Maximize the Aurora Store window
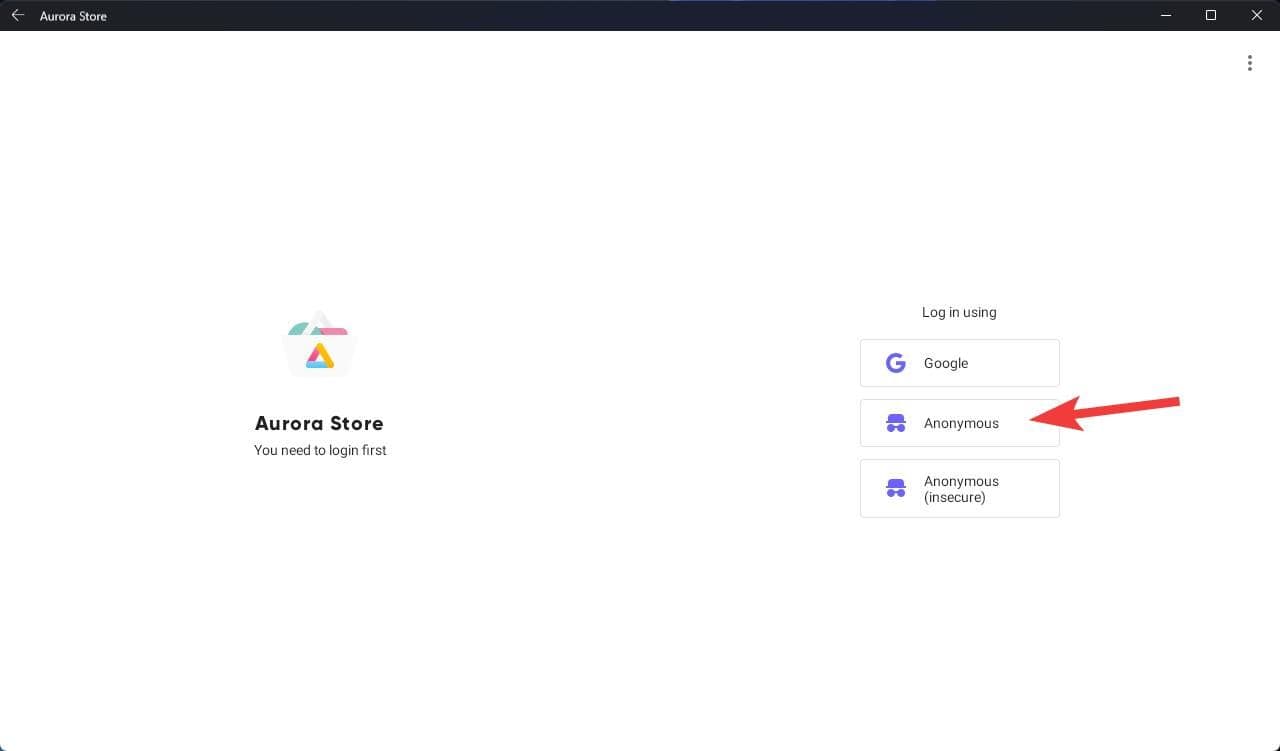Image resolution: width=1280 pixels, height=751 pixels. [x=1211, y=15]
